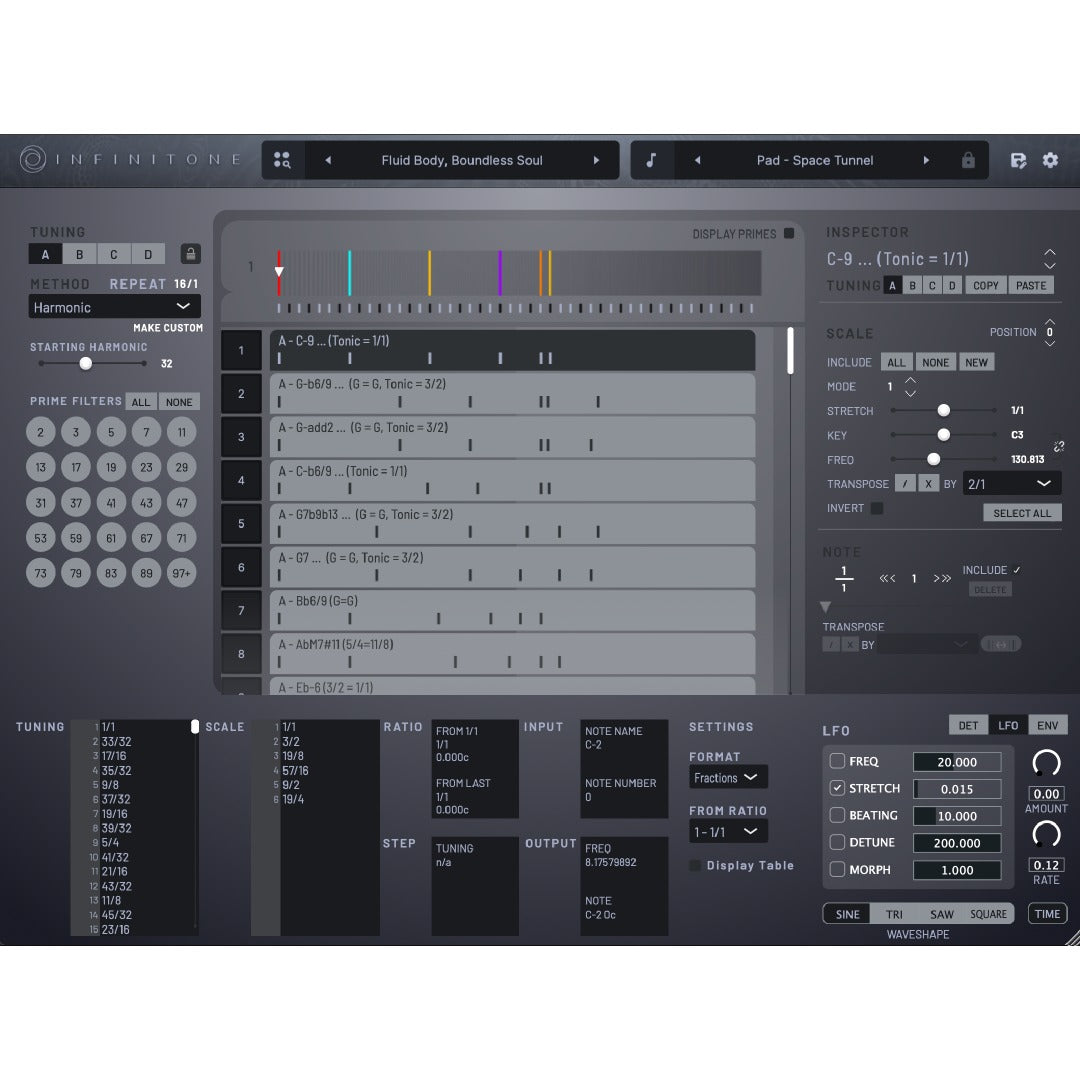Enable the DISPLAY PRIMES checkbox
The width and height of the screenshot is (1080, 1080).
pyautogui.click(x=789, y=233)
